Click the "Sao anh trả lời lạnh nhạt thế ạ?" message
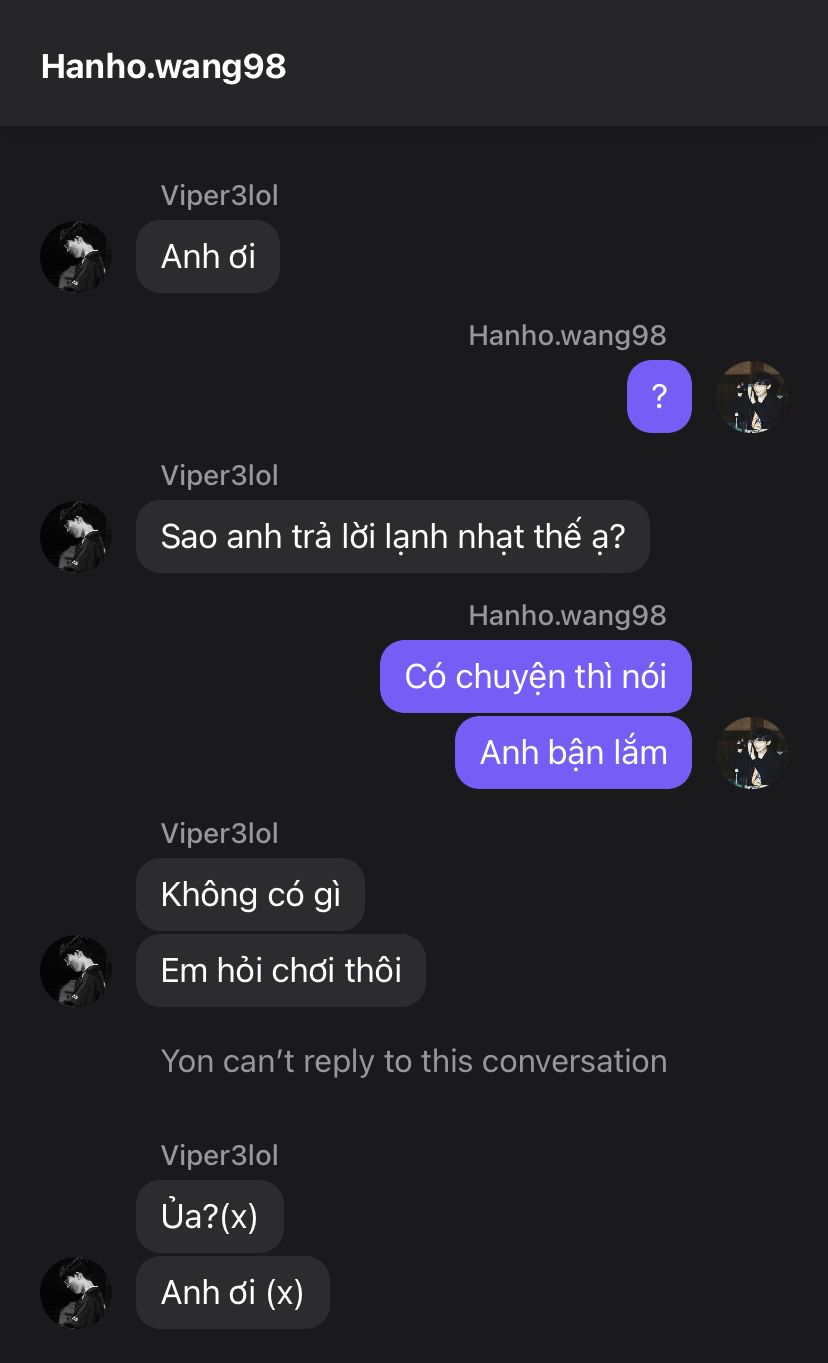Viewport: 828px width, 1363px height. (x=392, y=537)
